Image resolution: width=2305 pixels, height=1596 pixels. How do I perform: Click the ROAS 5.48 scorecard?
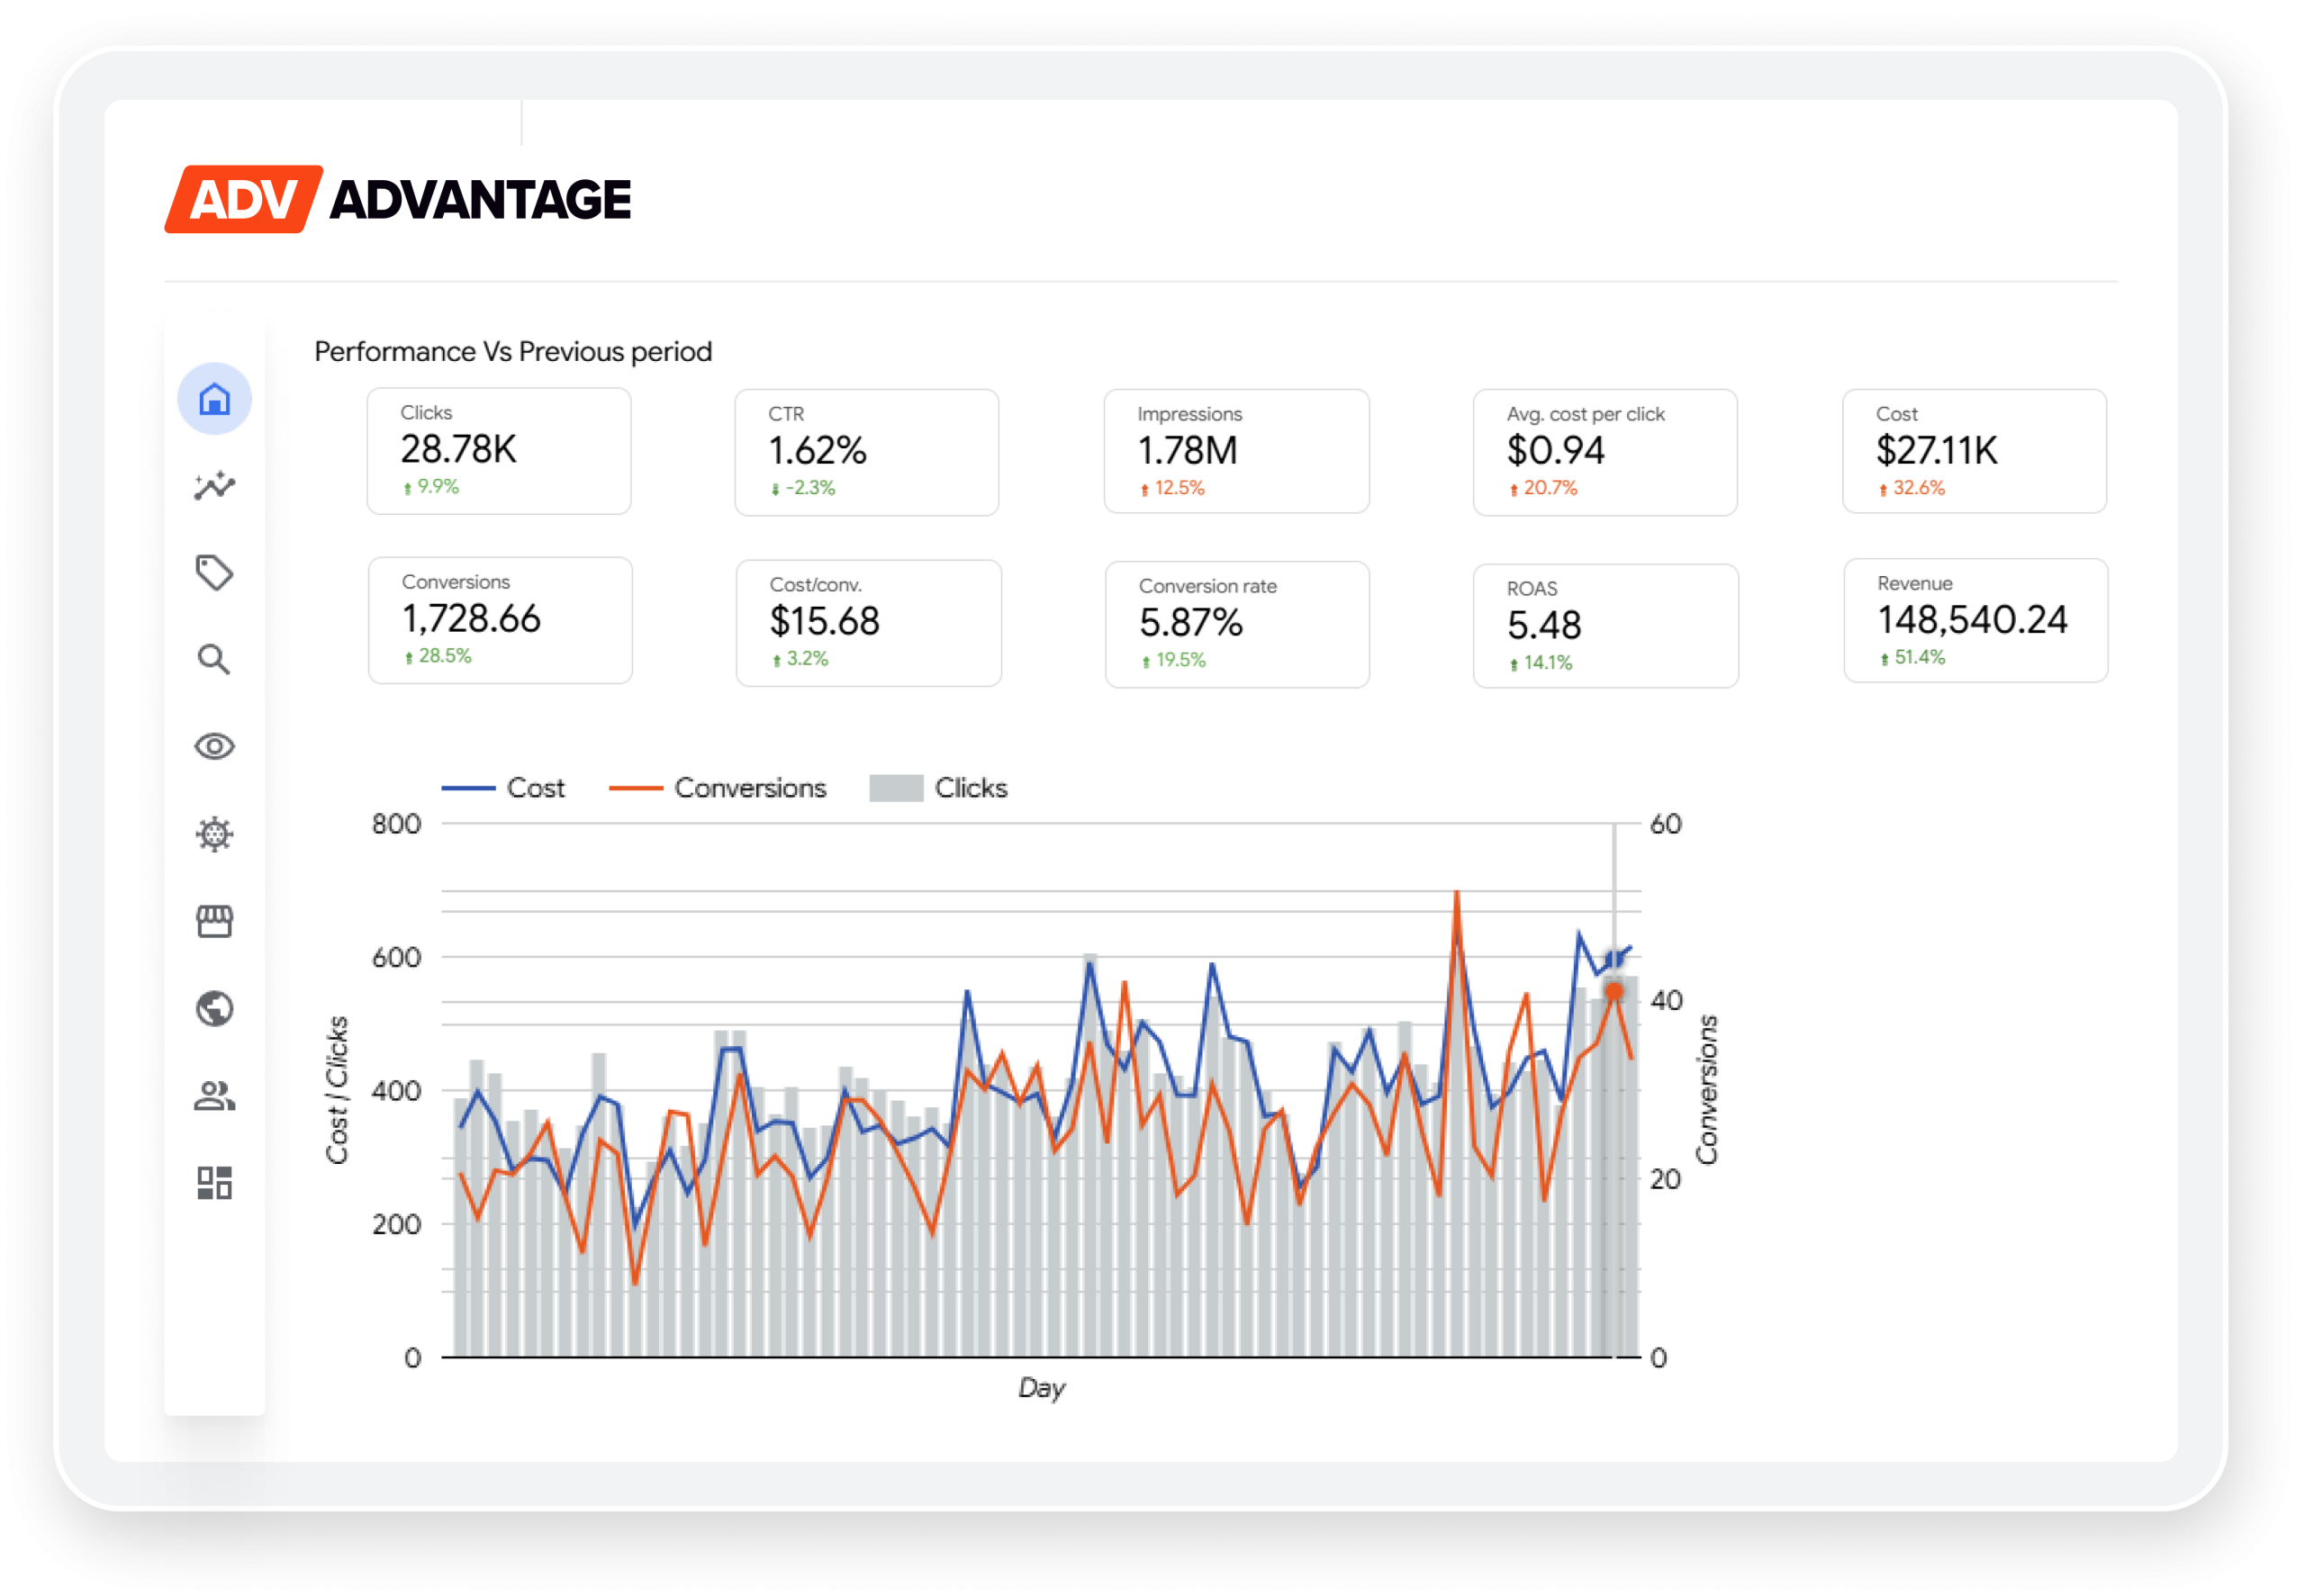1605,626
